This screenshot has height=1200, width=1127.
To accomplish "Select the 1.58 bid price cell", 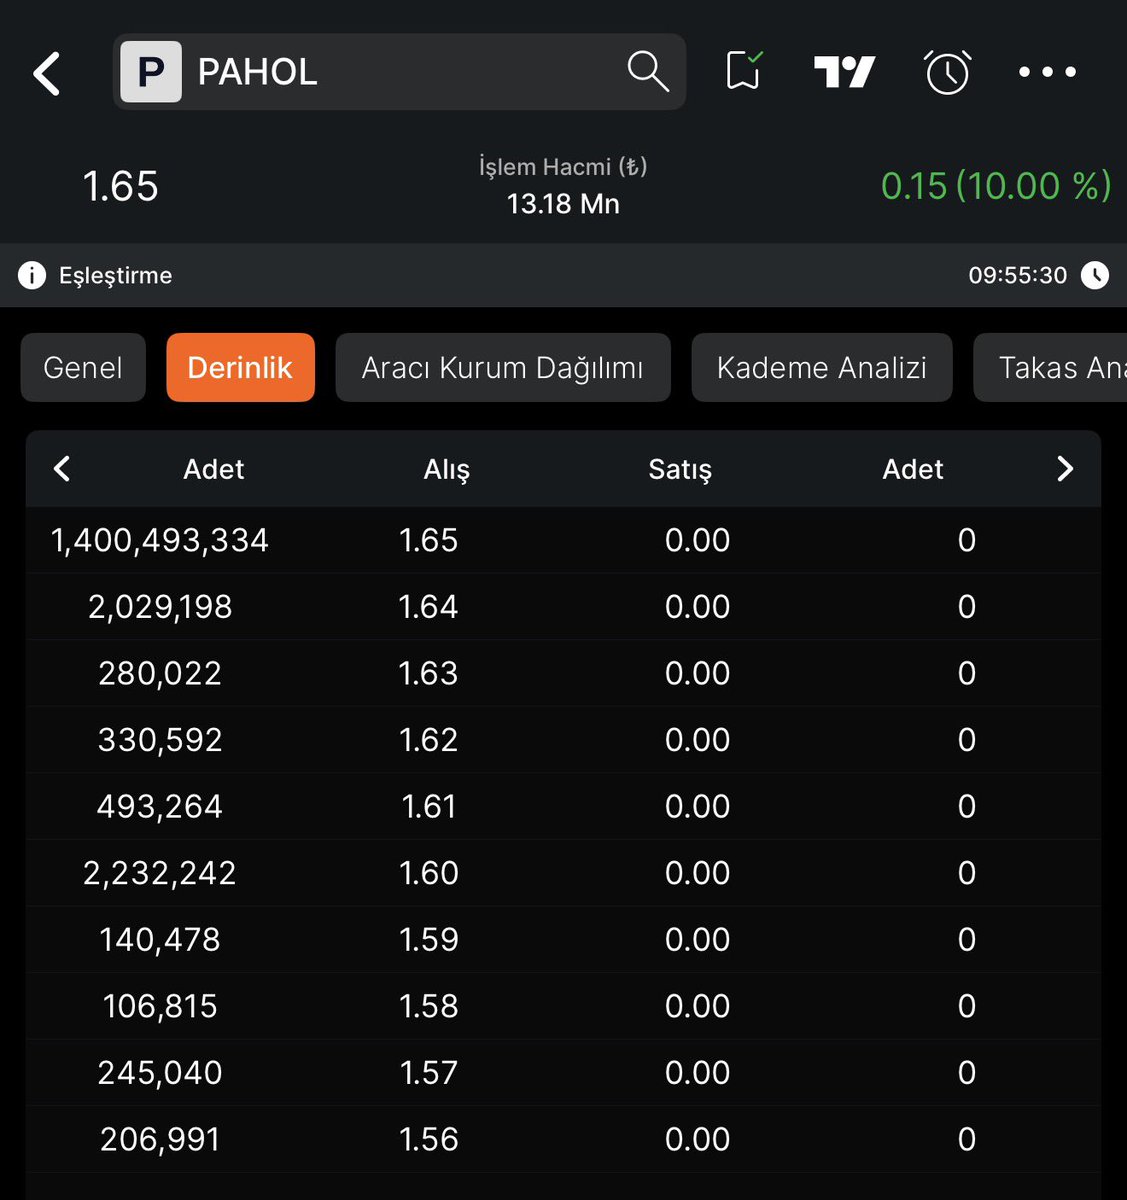I will pos(428,1006).
